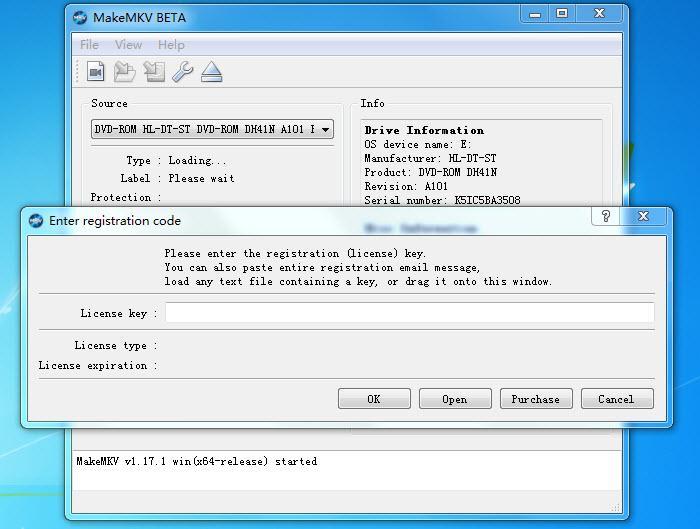Screen dimensions: 700x529
Task: Click the Purchase button
Action: (x=536, y=399)
